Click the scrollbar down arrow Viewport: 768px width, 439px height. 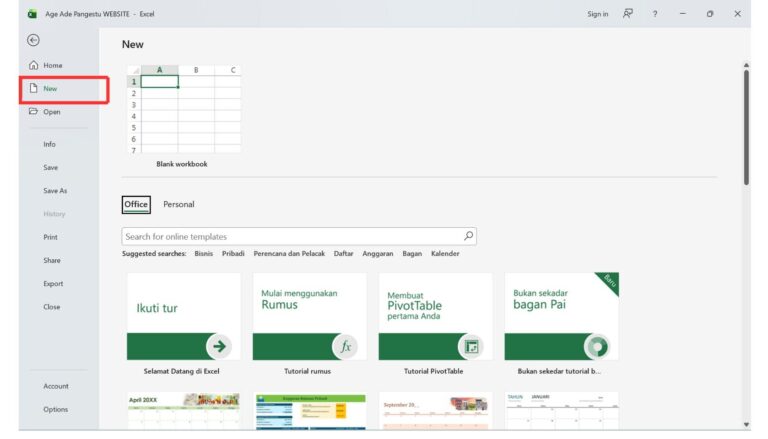click(x=746, y=425)
